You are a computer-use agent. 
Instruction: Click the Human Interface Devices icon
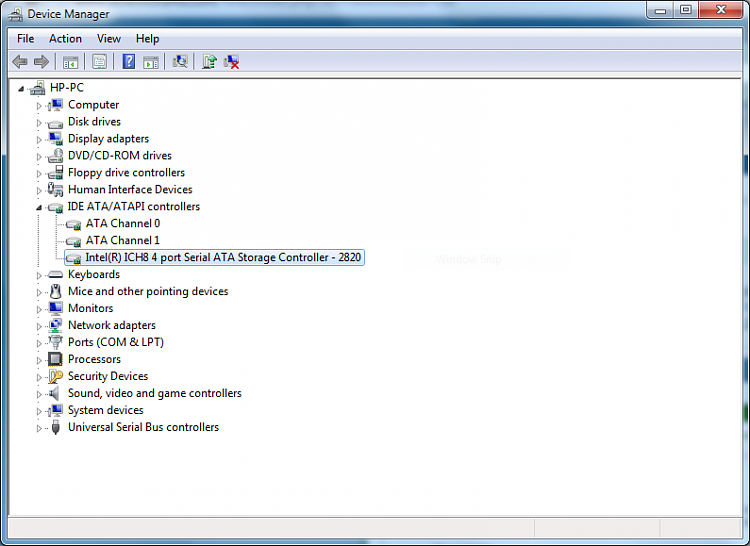(55, 189)
